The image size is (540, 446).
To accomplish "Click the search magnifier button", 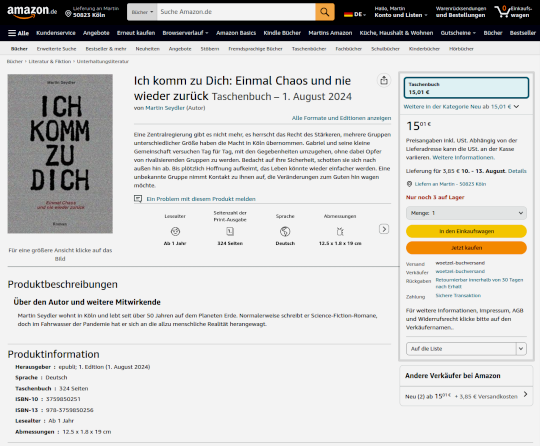I will pyautogui.click(x=324, y=12).
